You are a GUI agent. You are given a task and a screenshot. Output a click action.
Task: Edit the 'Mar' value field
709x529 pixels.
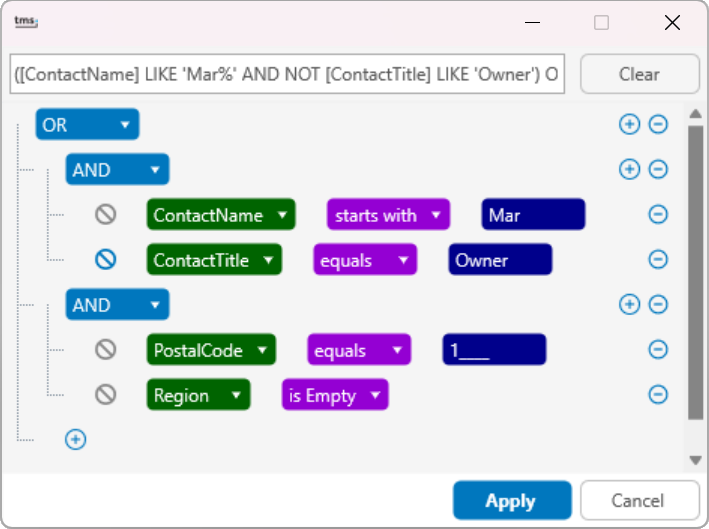(534, 214)
